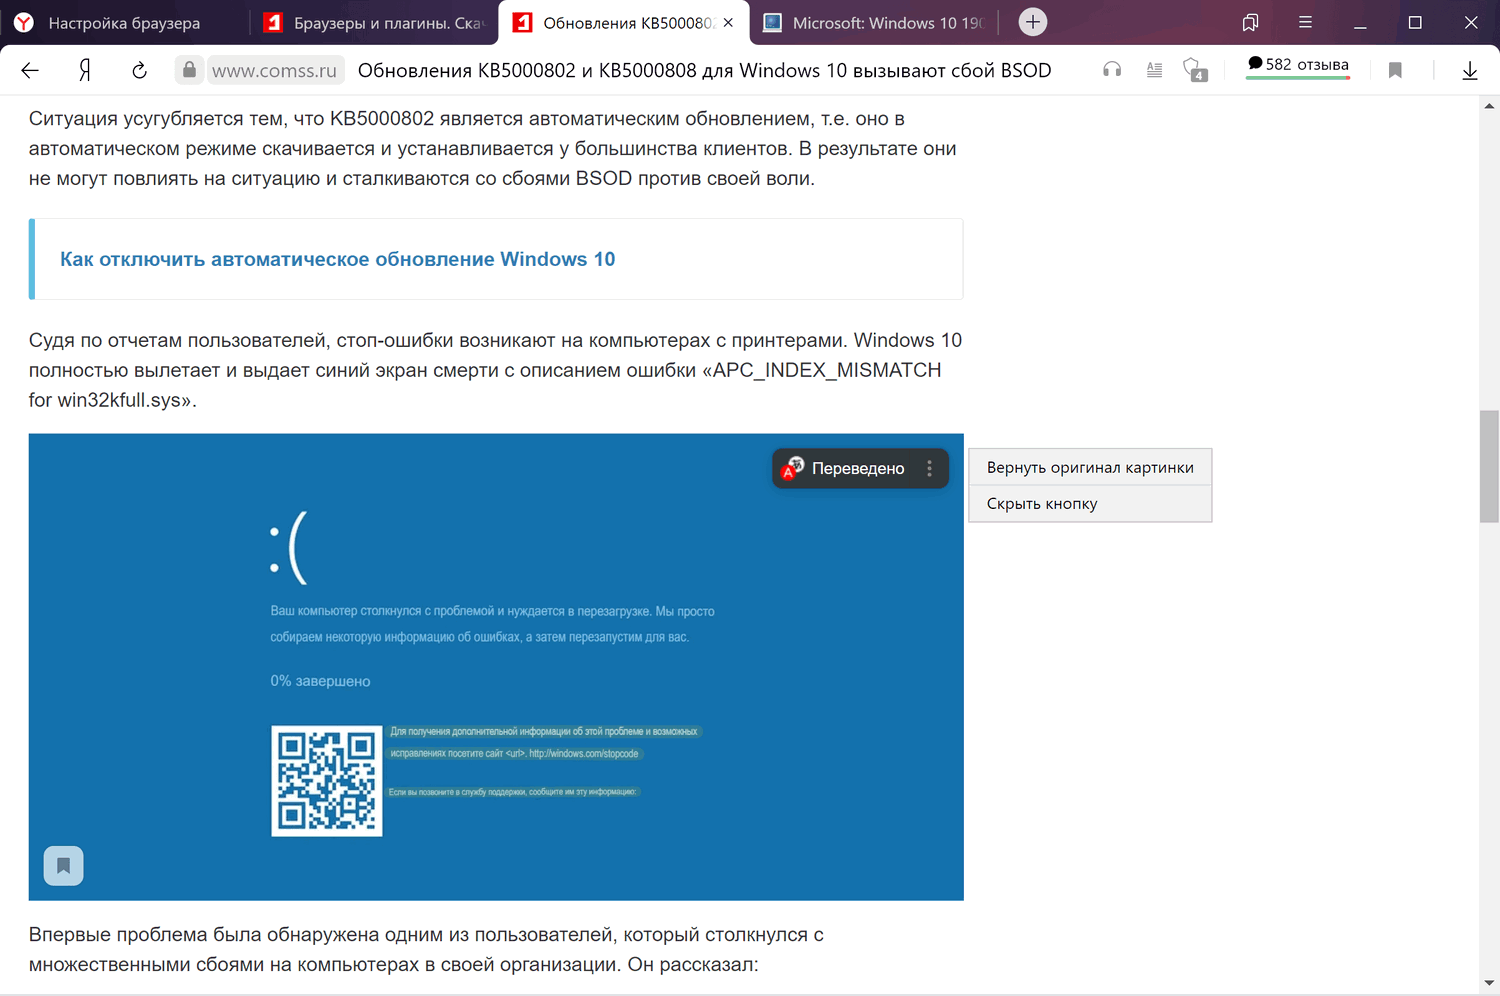Open Yandex home via the Я icon
Screen dimensions: 1500x996
[x=85, y=70]
